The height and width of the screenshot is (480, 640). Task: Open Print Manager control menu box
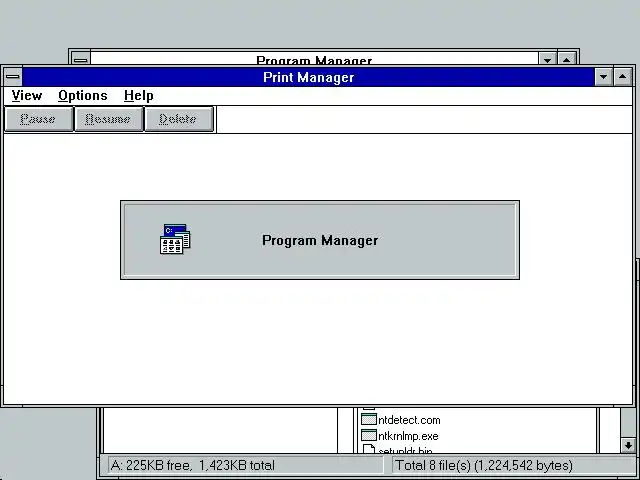point(13,77)
